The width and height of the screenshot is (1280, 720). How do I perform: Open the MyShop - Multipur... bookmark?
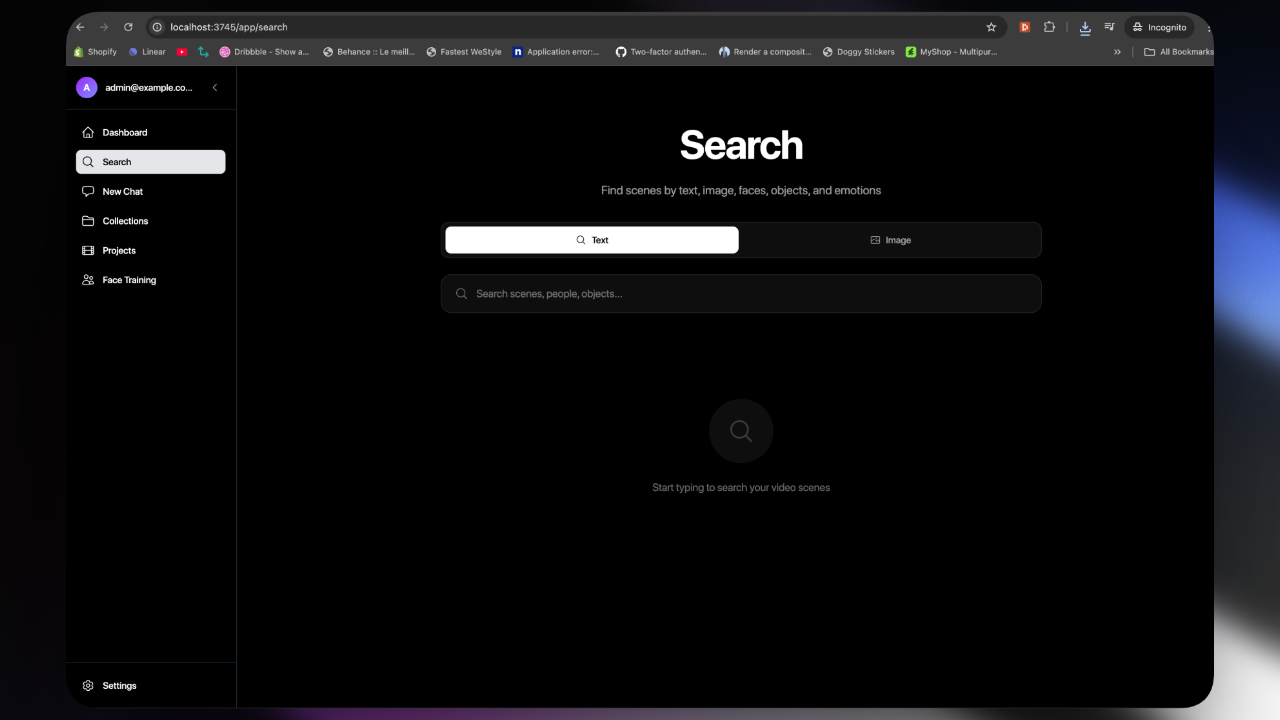(952, 52)
